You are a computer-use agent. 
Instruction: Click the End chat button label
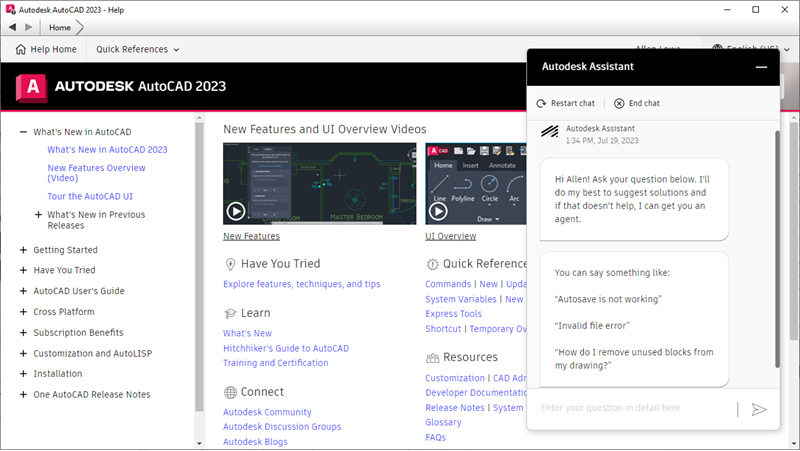click(x=644, y=104)
